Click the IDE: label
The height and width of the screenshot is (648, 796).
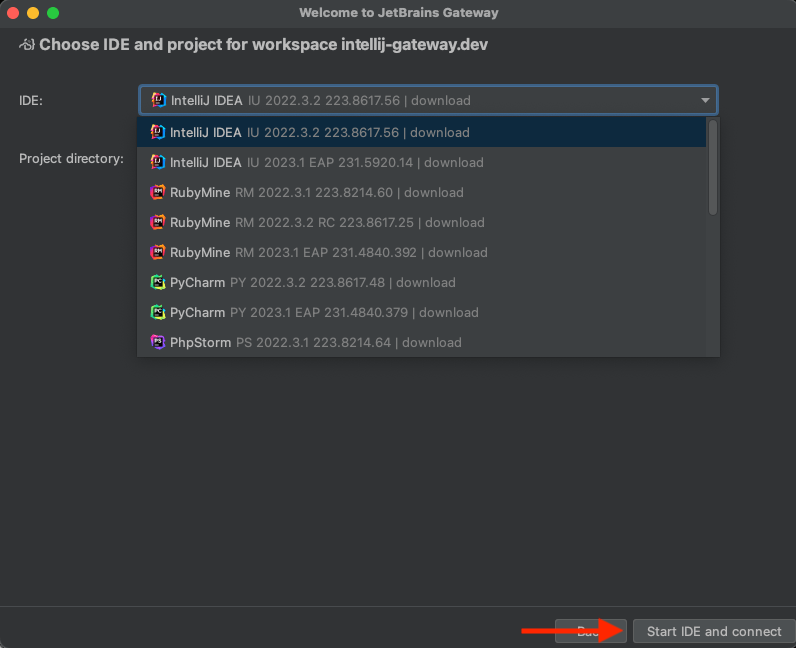(x=31, y=101)
